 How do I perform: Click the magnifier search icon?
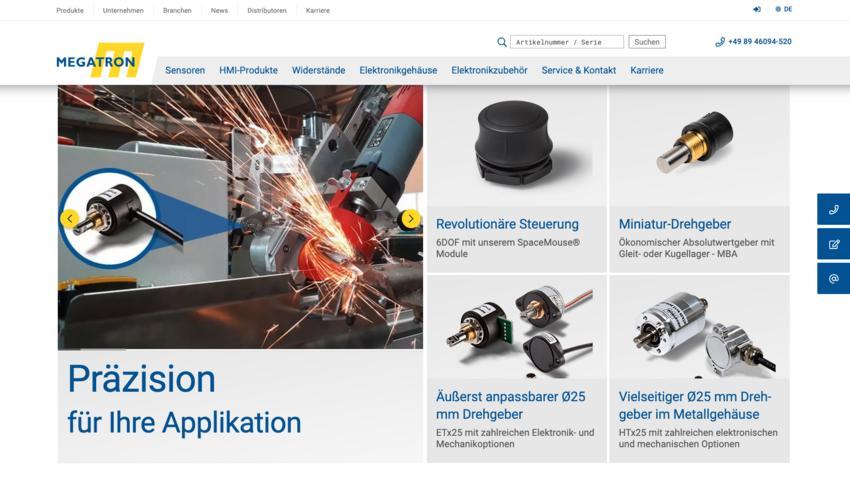[502, 42]
